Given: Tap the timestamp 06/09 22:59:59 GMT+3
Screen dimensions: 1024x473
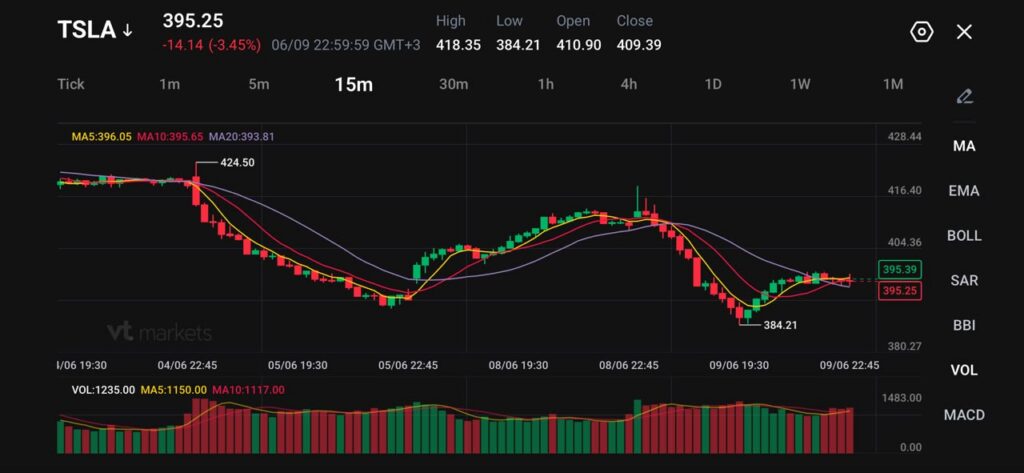Looking at the screenshot, I should 346,45.
